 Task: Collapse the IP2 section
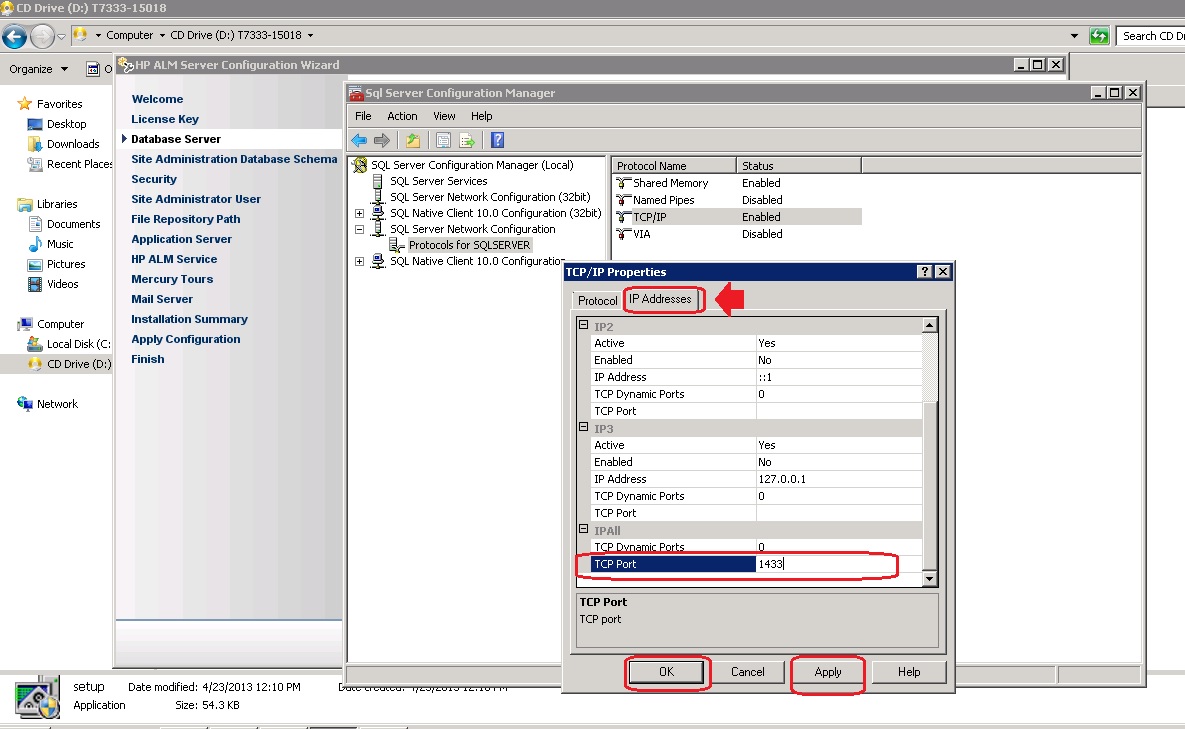[x=583, y=325]
